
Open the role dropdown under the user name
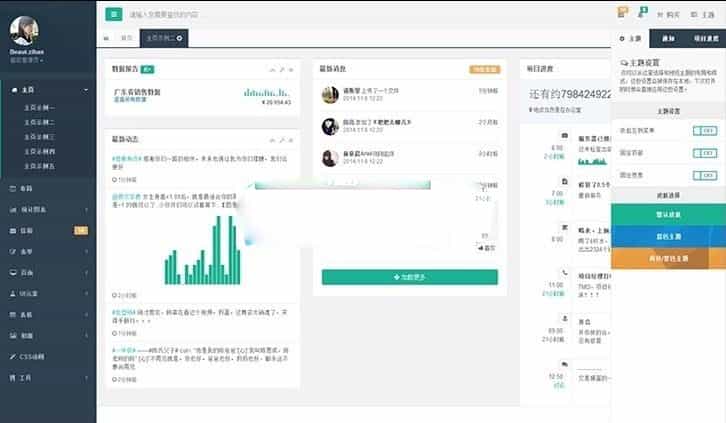[x=26, y=60]
